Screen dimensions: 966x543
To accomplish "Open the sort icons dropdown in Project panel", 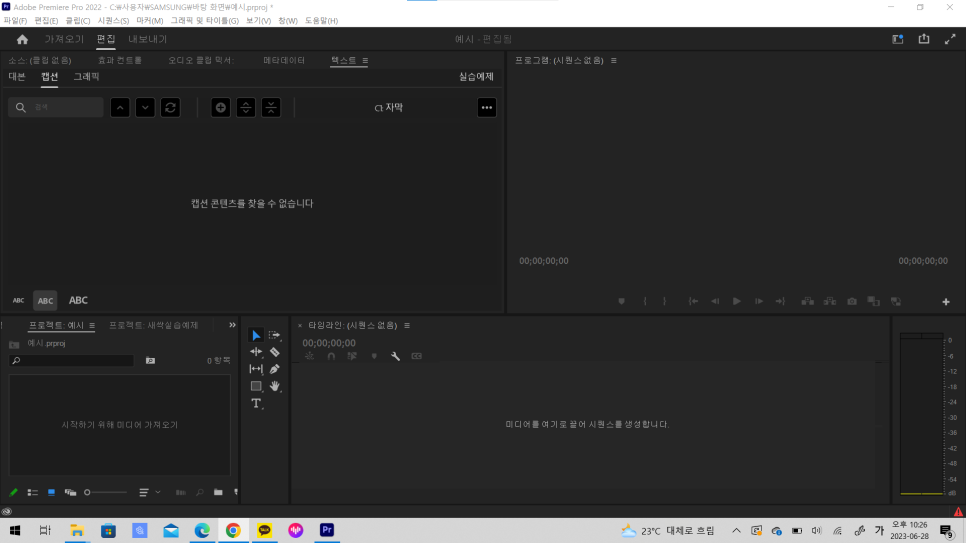I will [x=149, y=492].
